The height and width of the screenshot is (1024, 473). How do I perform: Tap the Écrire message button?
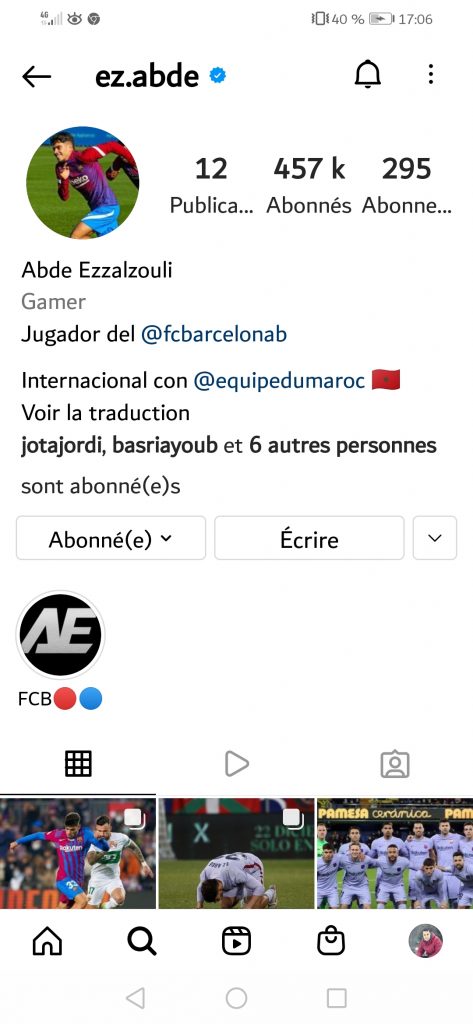[309, 538]
